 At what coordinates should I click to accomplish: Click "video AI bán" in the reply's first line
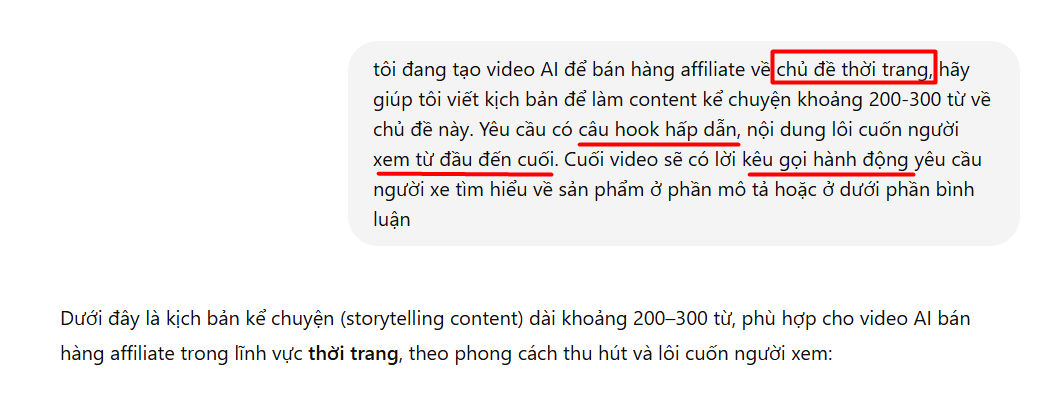coord(924,320)
